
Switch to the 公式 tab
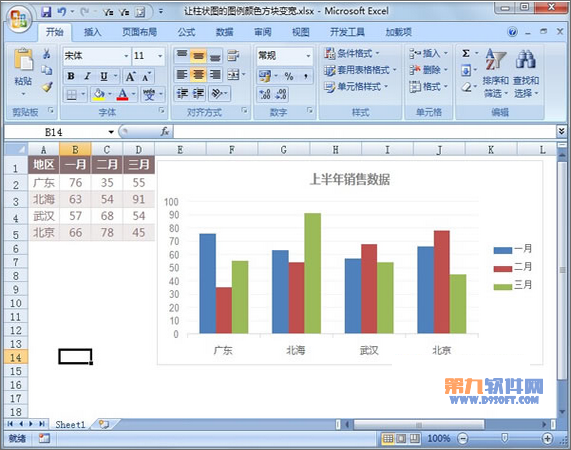[x=186, y=32]
